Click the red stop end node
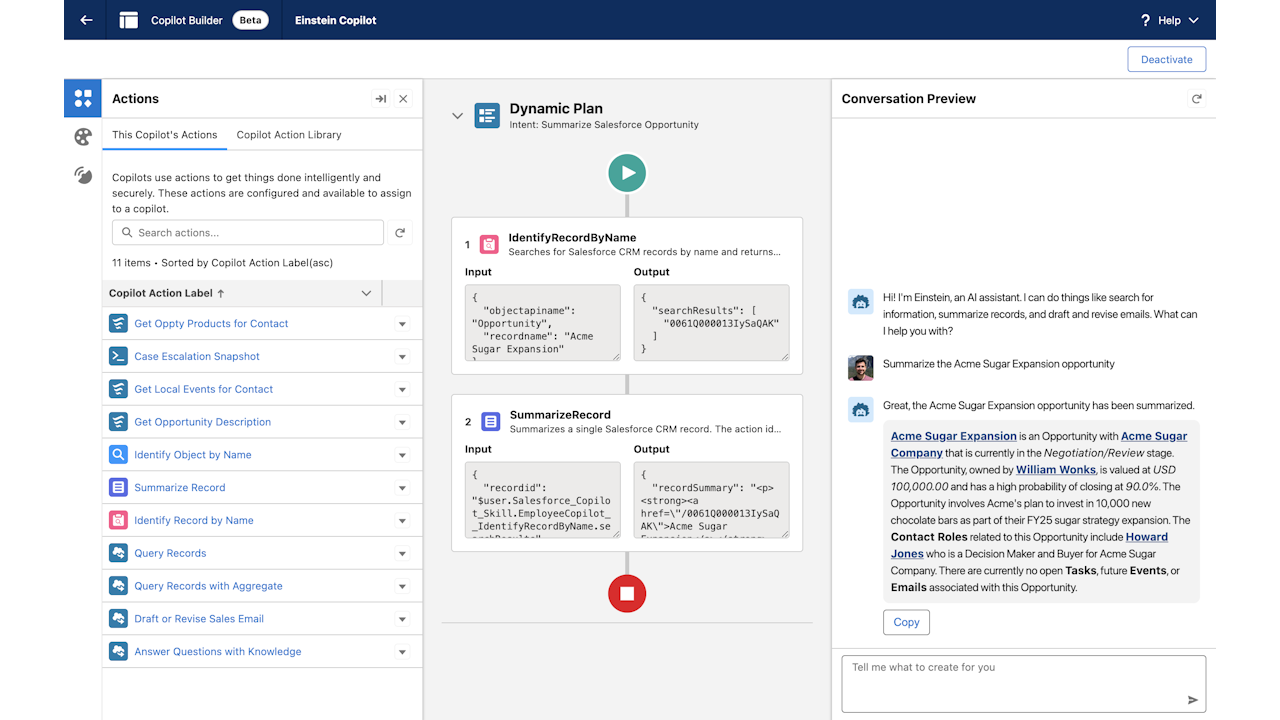 click(627, 593)
